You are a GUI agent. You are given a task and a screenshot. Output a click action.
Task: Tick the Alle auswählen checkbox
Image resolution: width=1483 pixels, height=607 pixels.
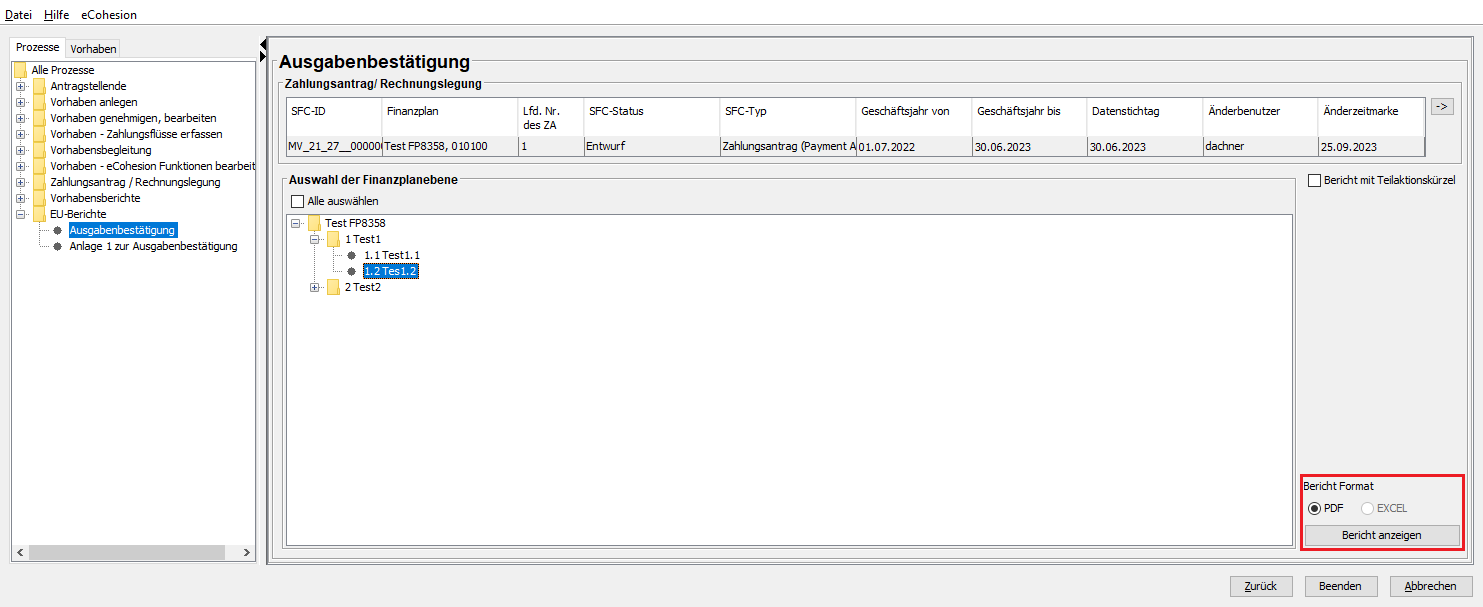coord(297,201)
